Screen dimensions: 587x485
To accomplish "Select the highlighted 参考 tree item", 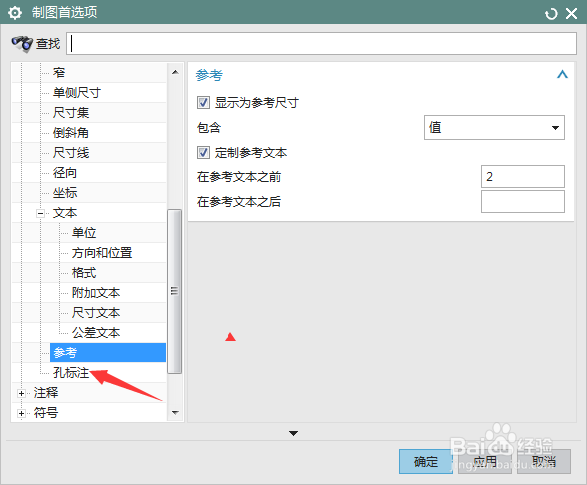I will [x=108, y=353].
